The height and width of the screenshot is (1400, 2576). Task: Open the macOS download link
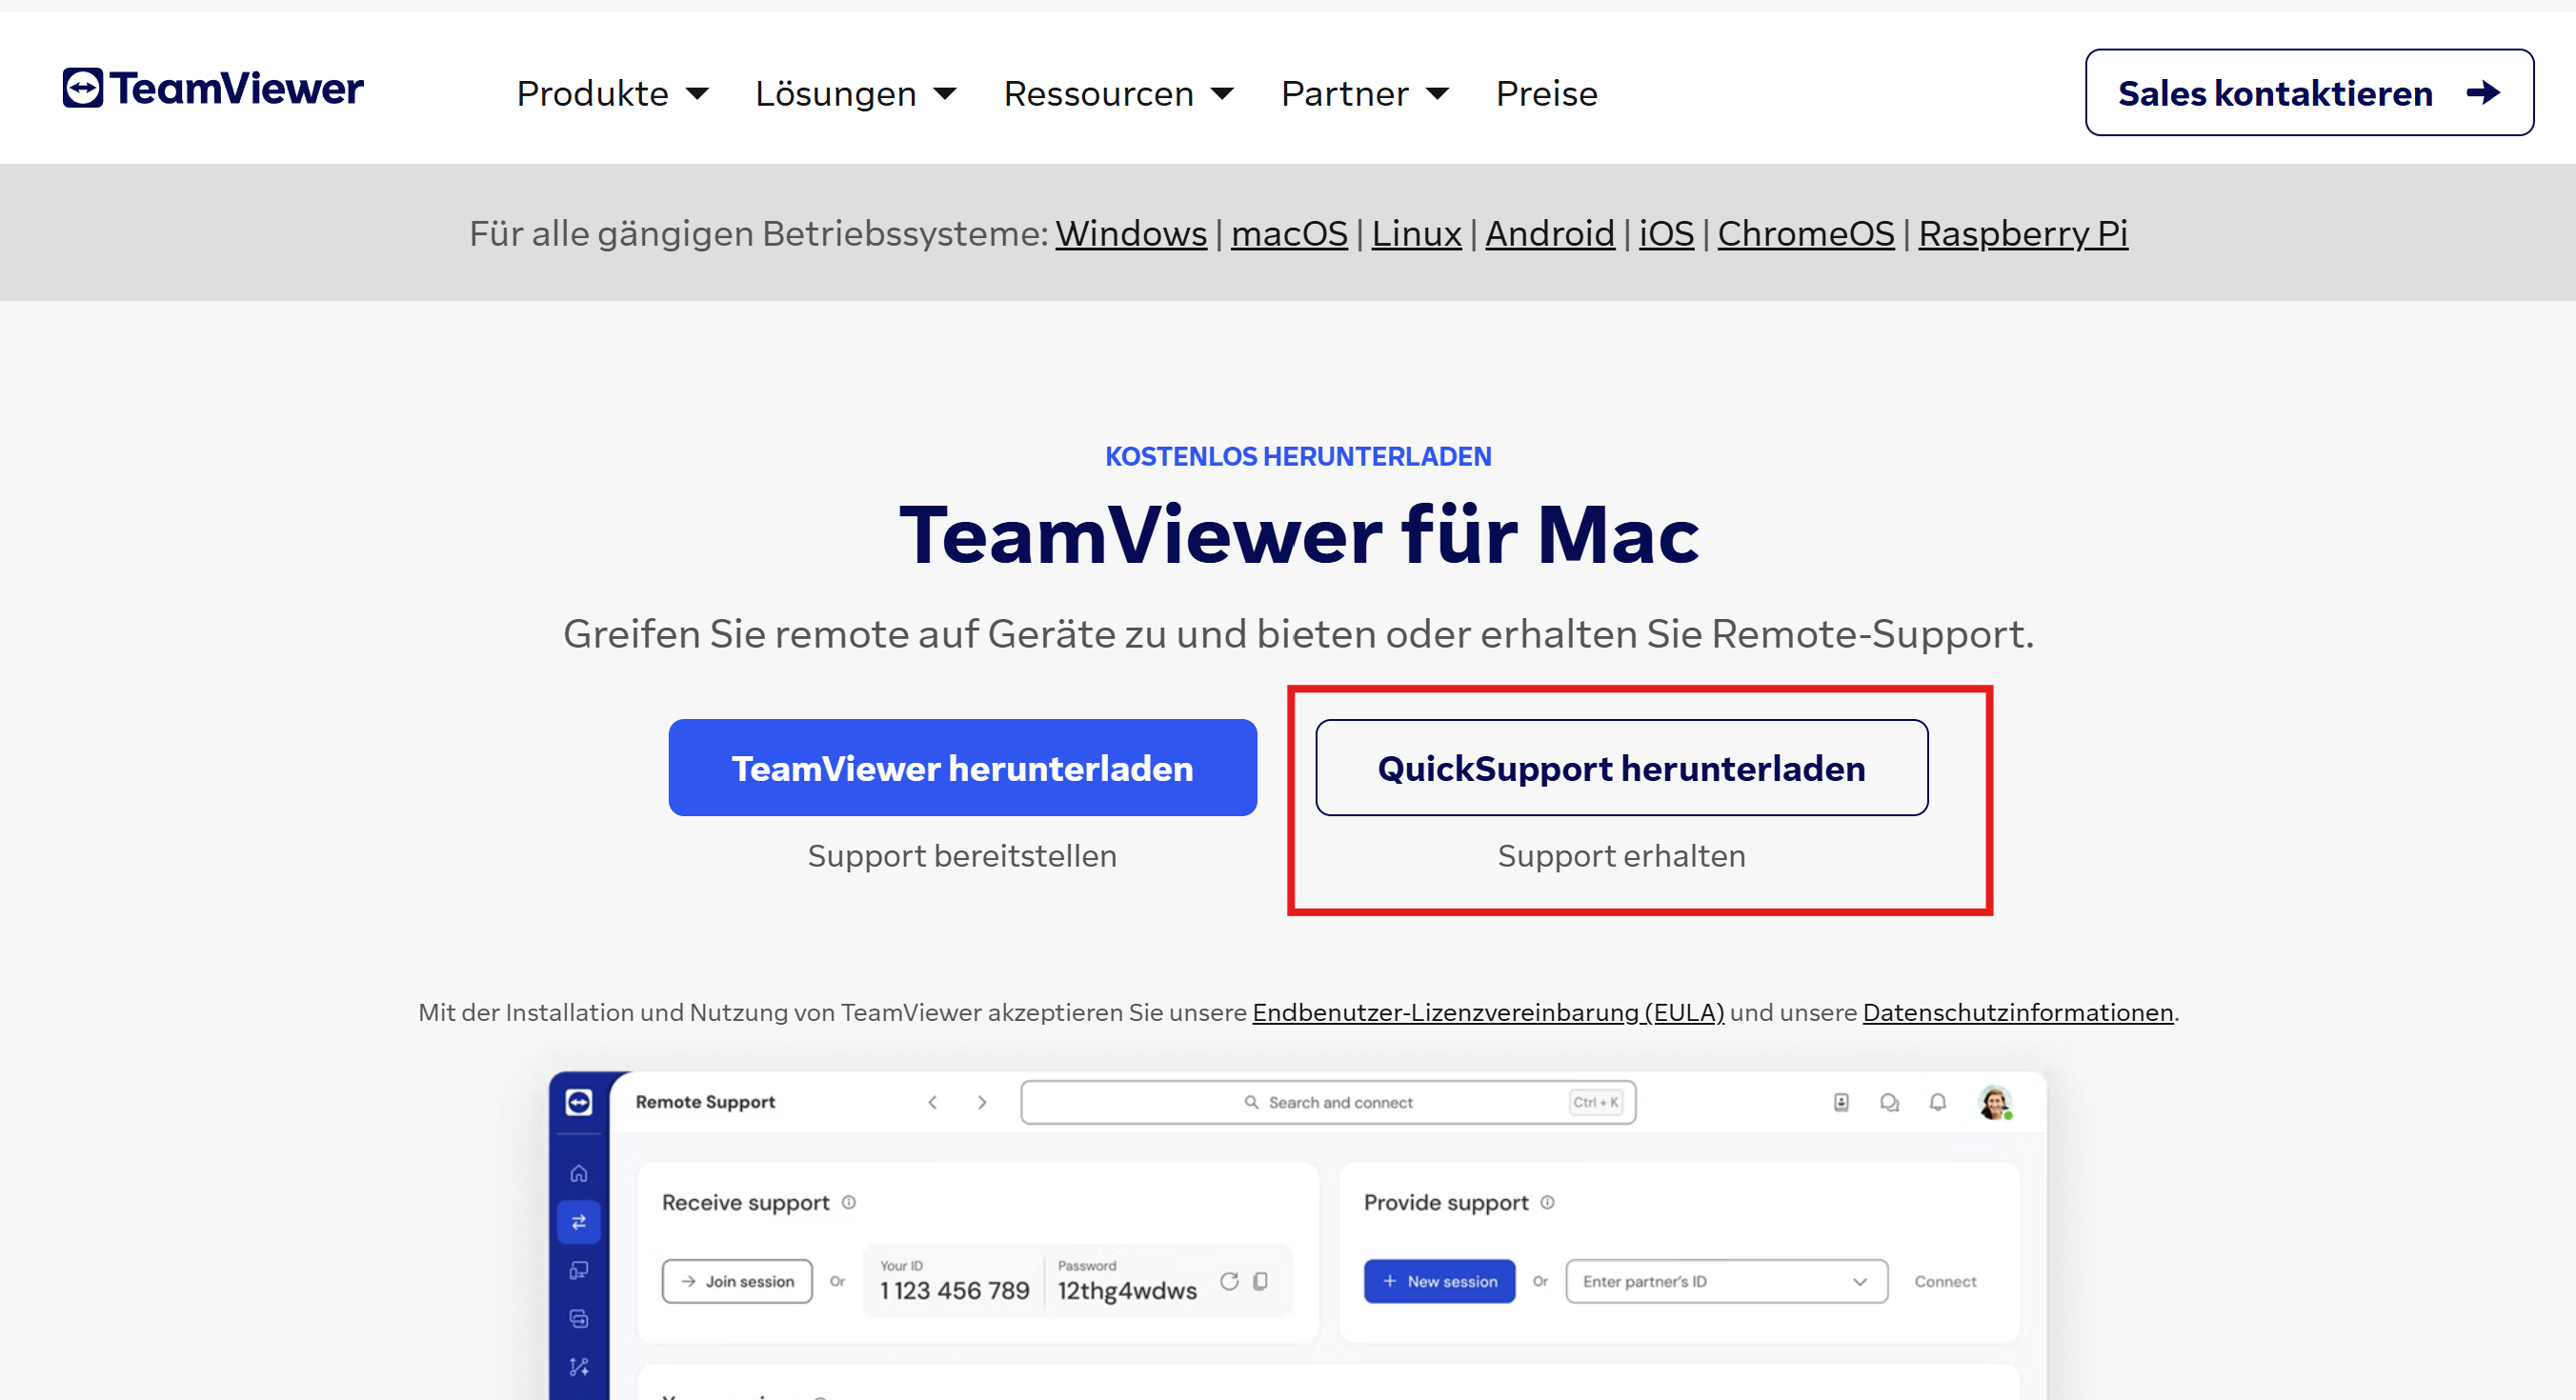coord(1289,234)
